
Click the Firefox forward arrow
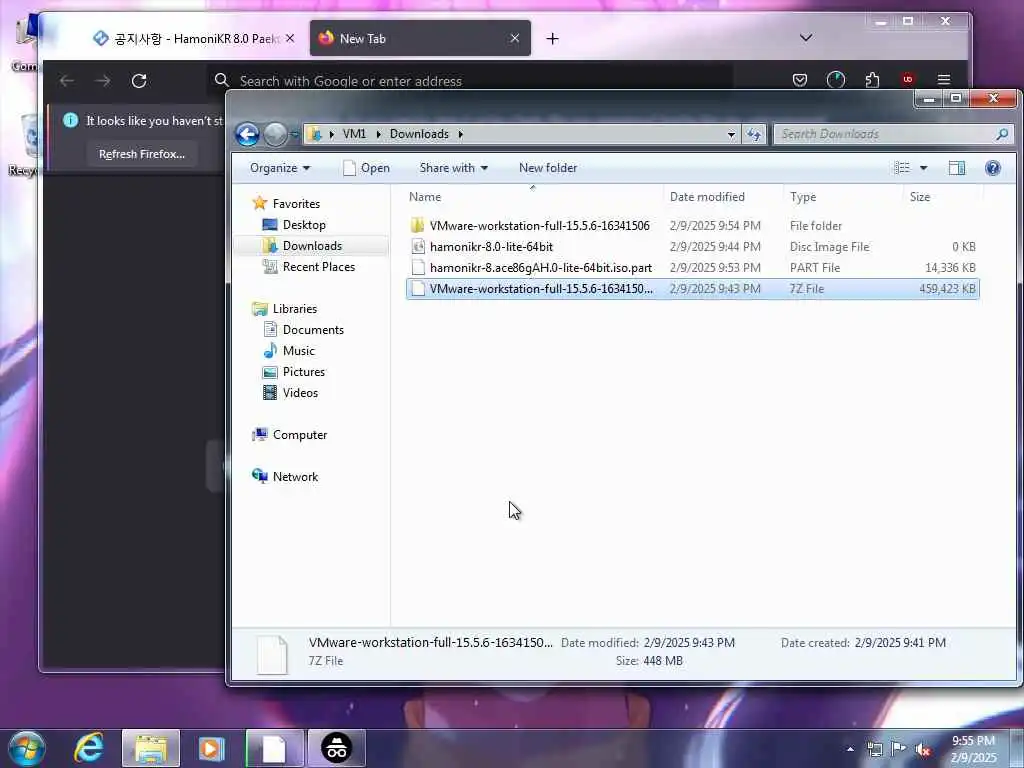[x=103, y=81]
